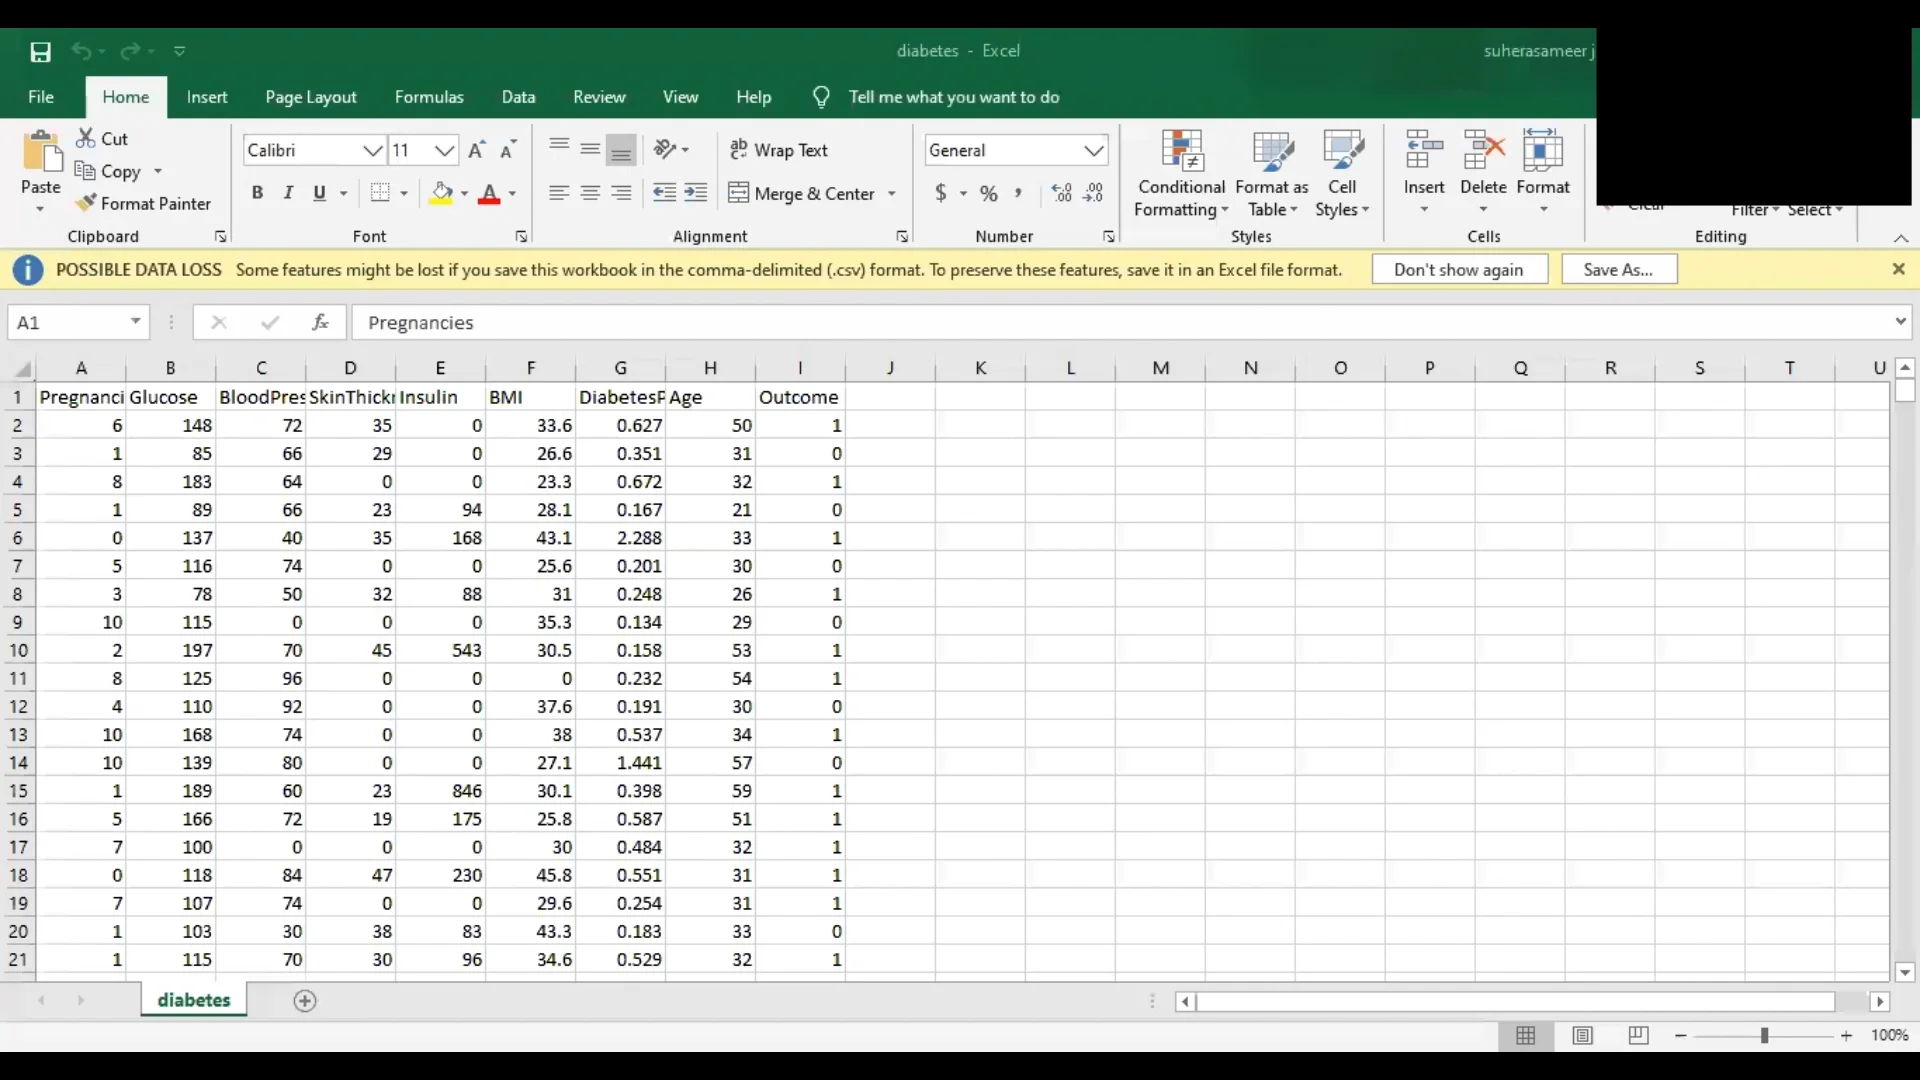Open Conditional Formatting menu

(x=1181, y=173)
